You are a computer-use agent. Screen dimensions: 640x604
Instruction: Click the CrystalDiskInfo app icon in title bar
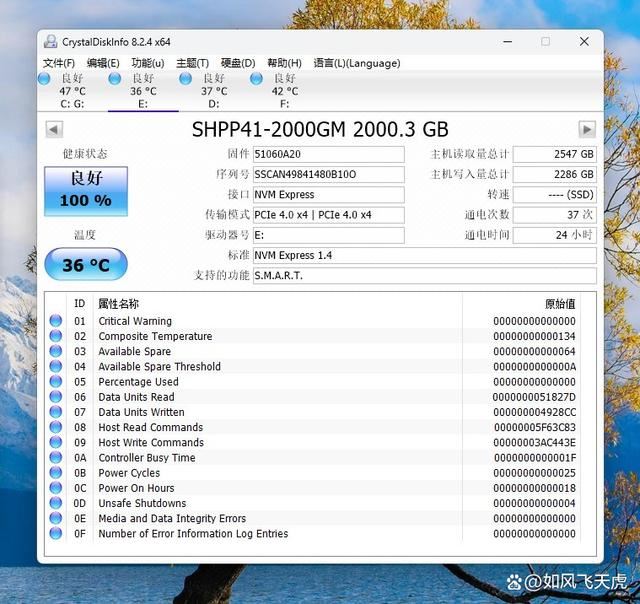pyautogui.click(x=50, y=42)
